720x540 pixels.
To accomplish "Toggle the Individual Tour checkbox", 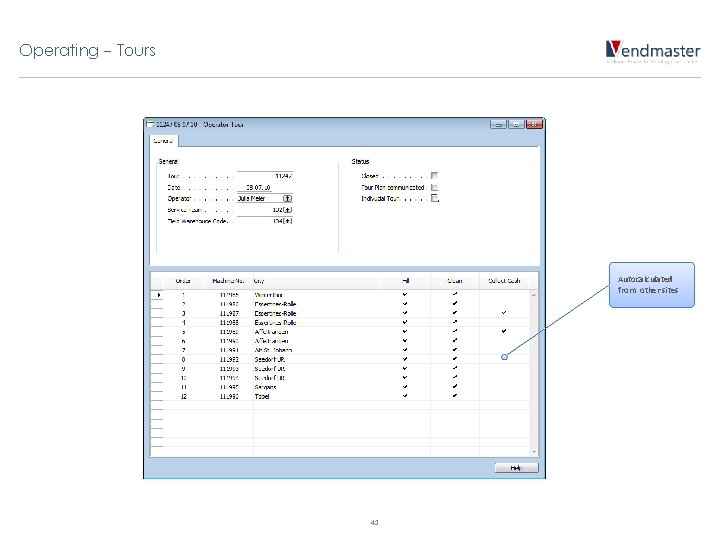I will [434, 198].
